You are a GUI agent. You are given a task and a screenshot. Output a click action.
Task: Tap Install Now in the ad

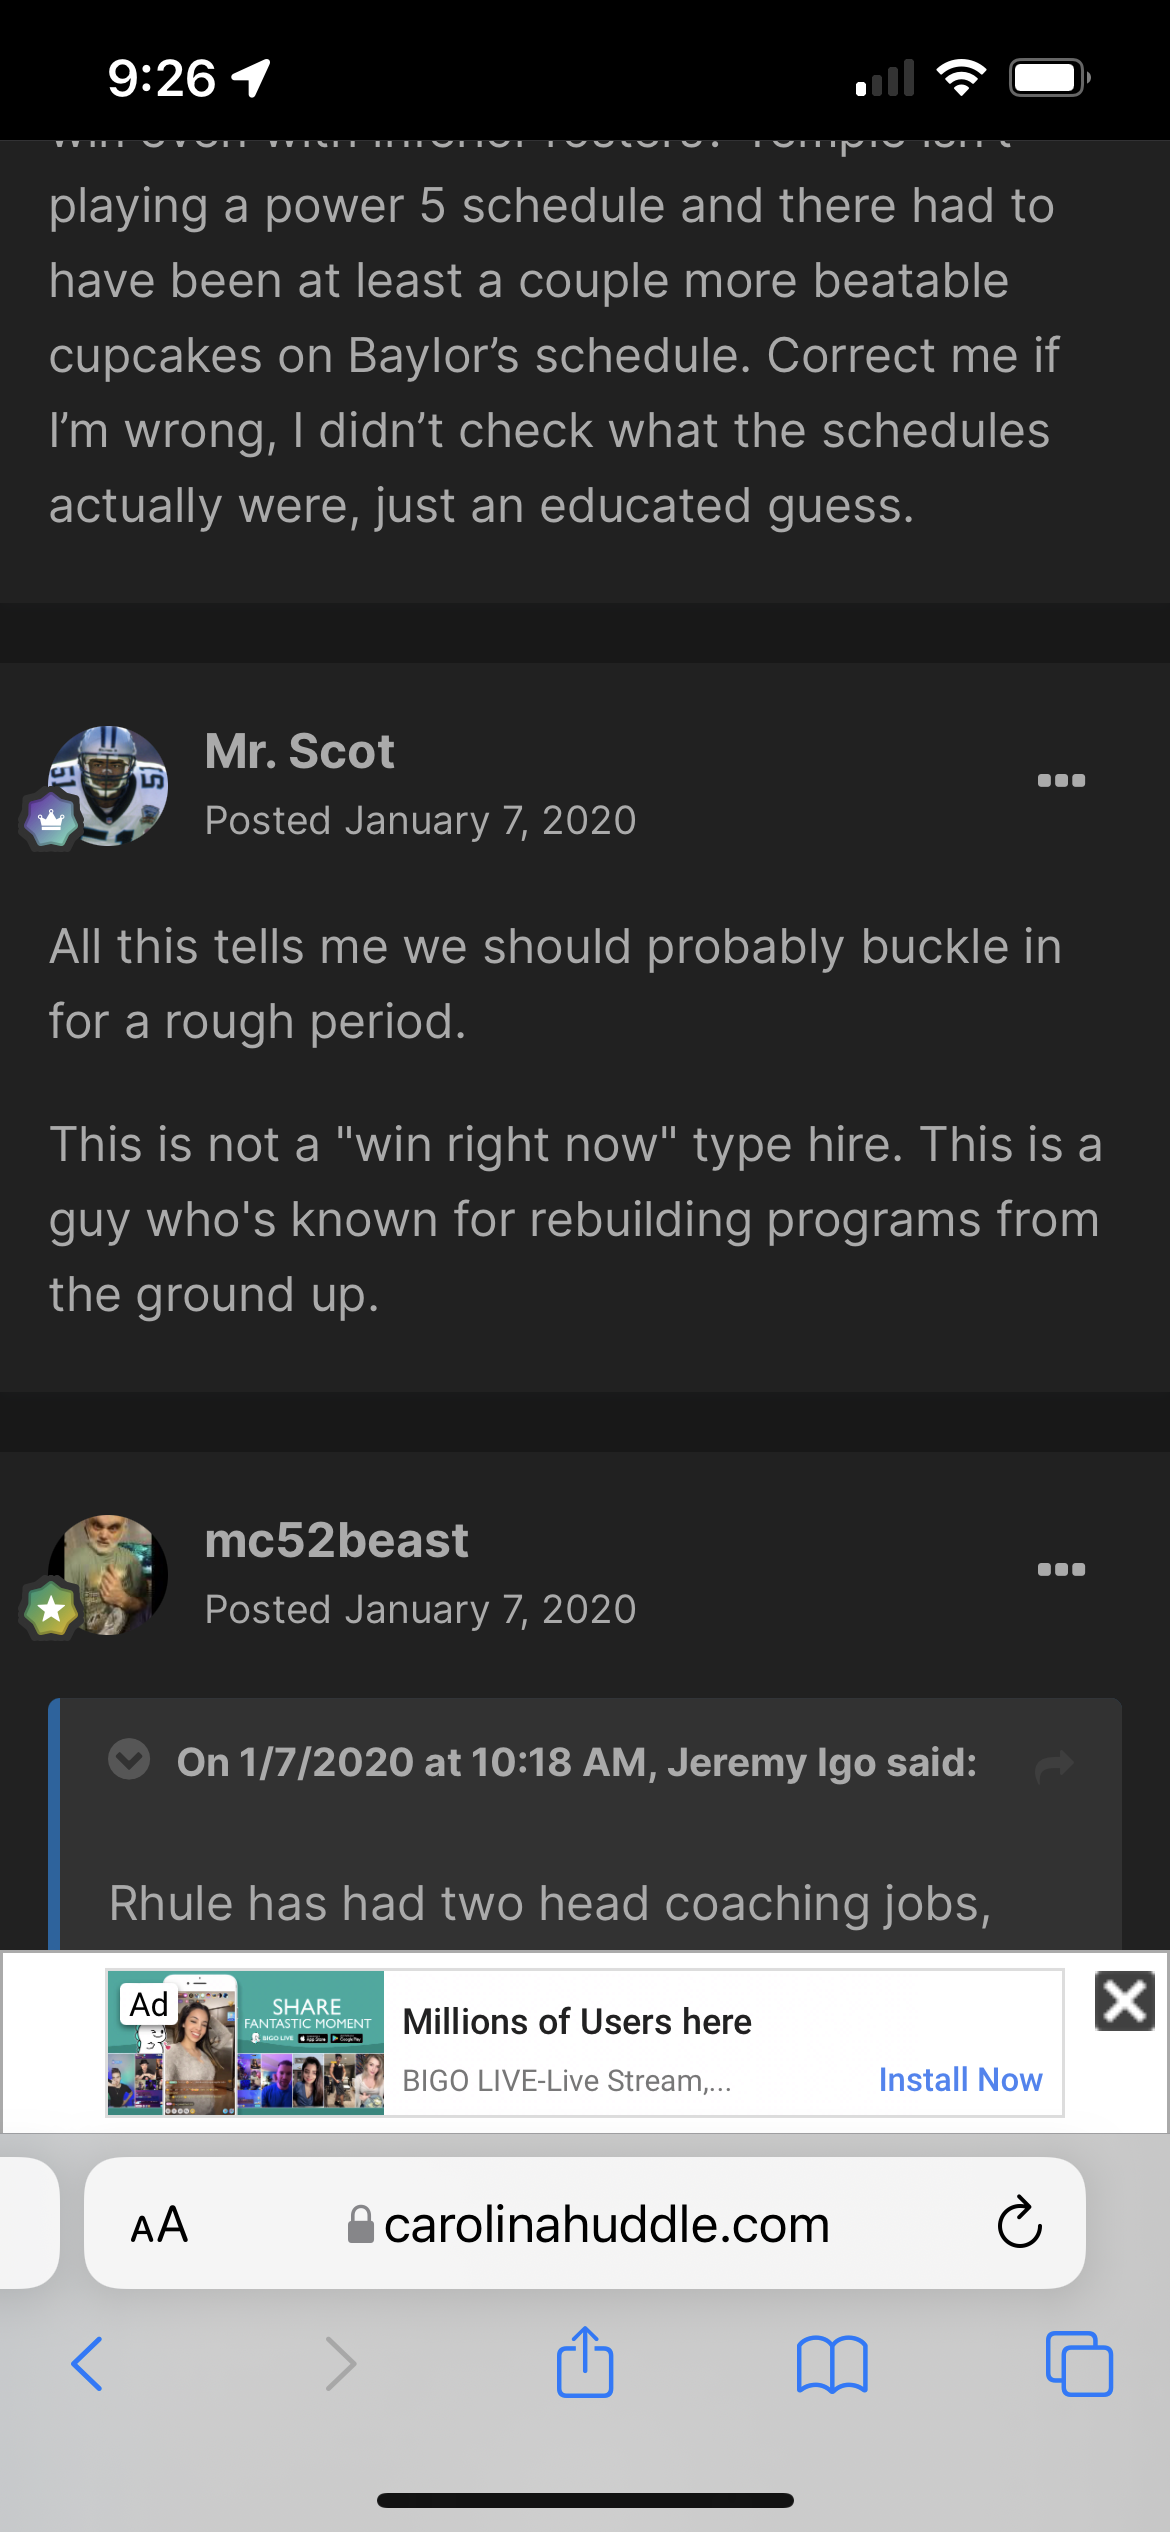960,2080
